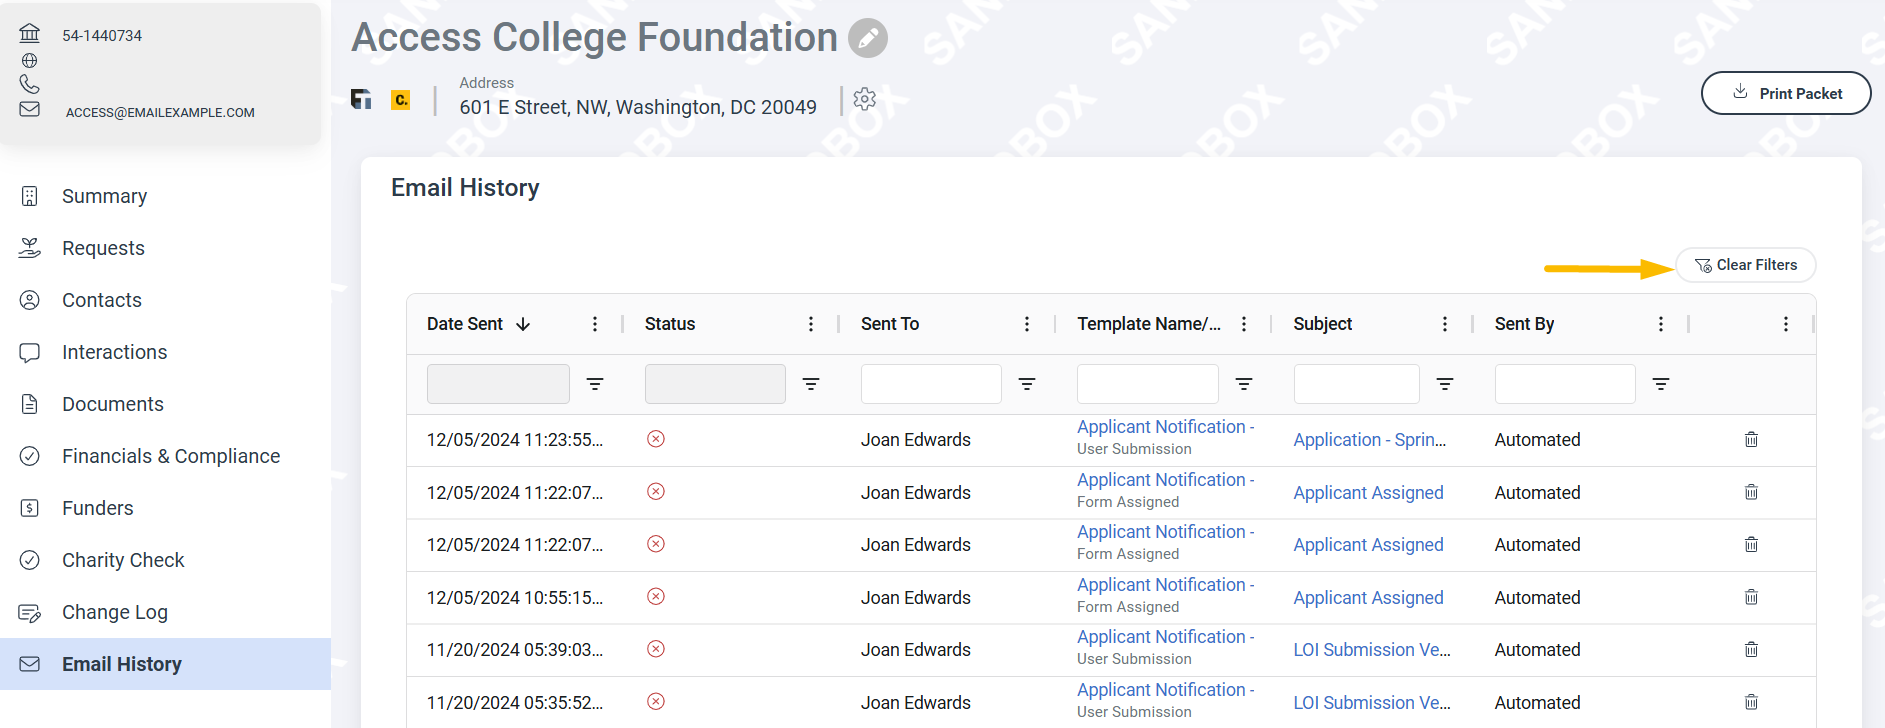Click the Status filter field
The width and height of the screenshot is (1885, 728).
(715, 384)
